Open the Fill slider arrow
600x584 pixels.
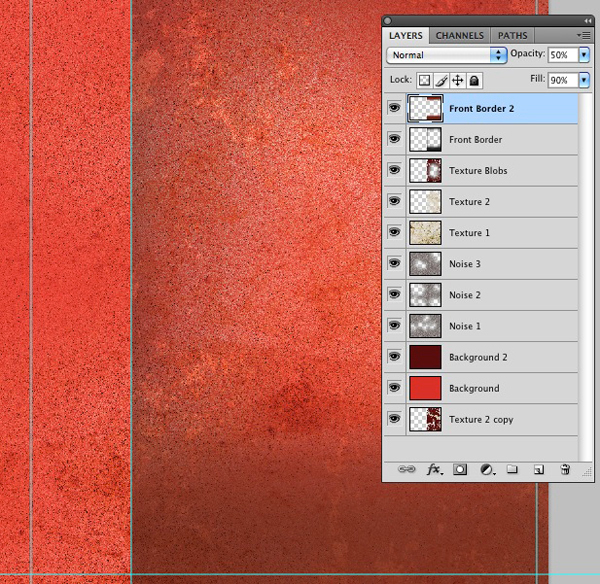[x=584, y=80]
